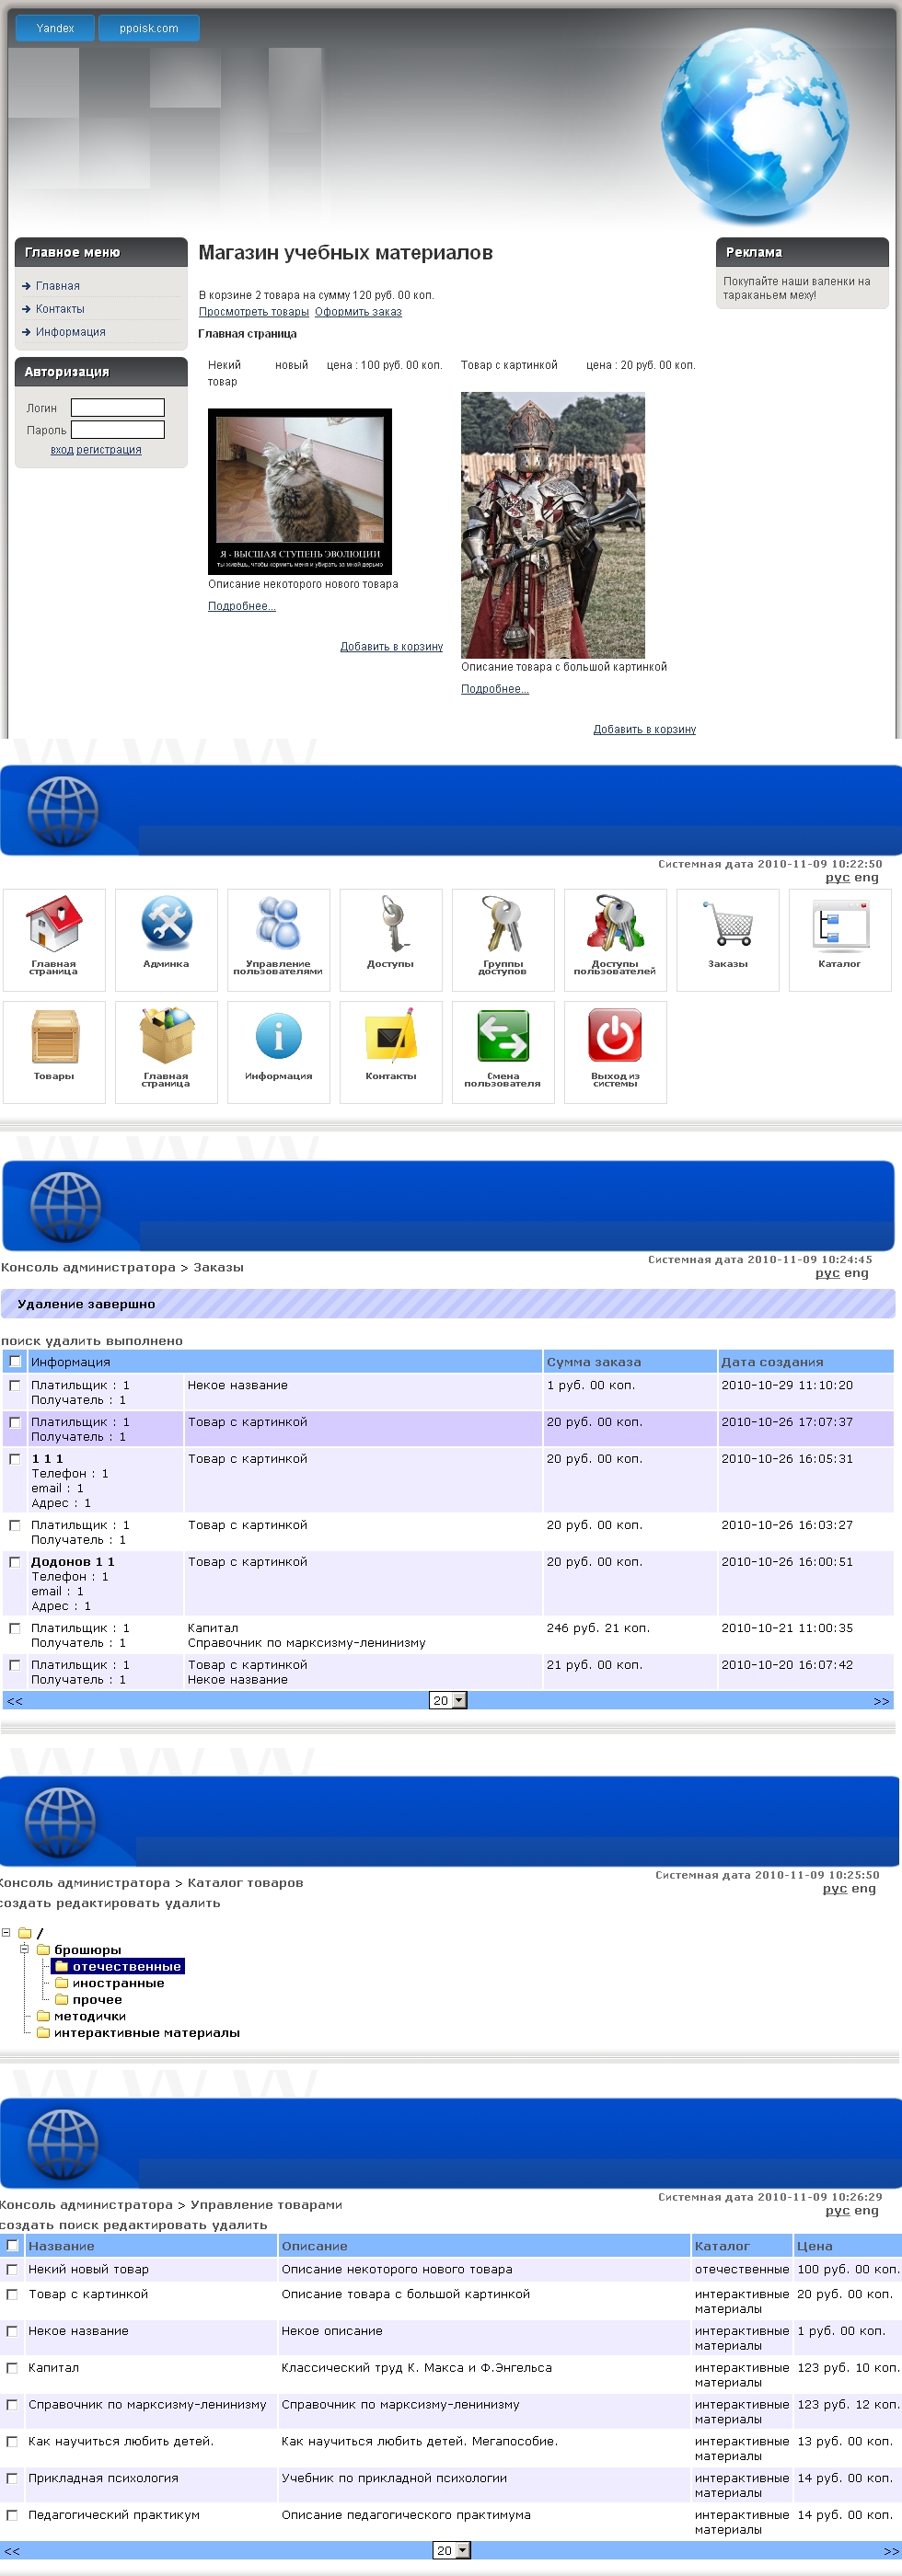The width and height of the screenshot is (902, 2576).
Task: Click folder icon next to методички
Action: [x=43, y=2015]
